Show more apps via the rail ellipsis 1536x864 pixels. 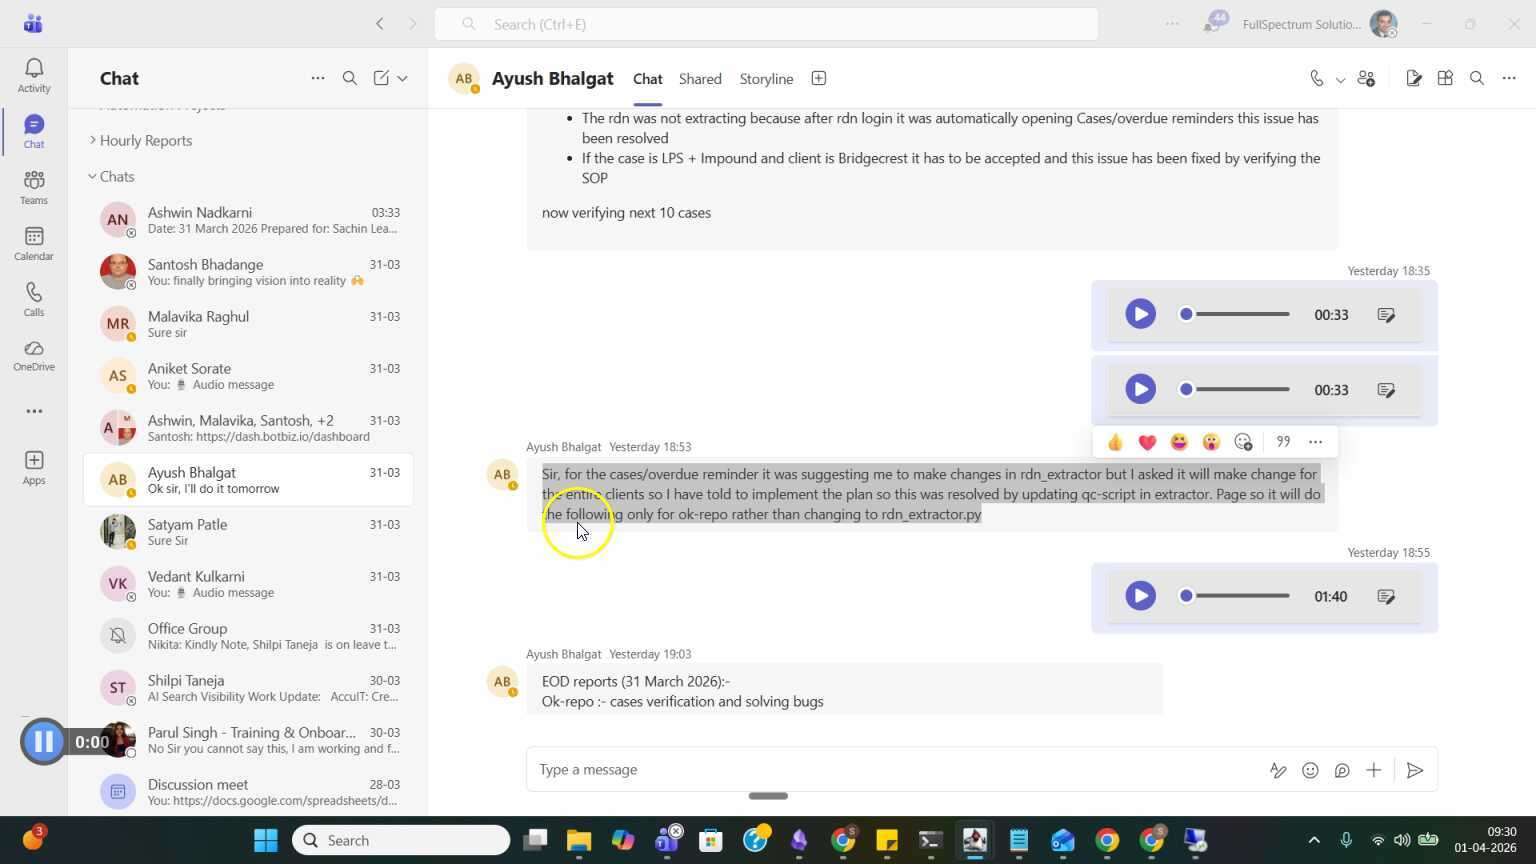(33, 411)
